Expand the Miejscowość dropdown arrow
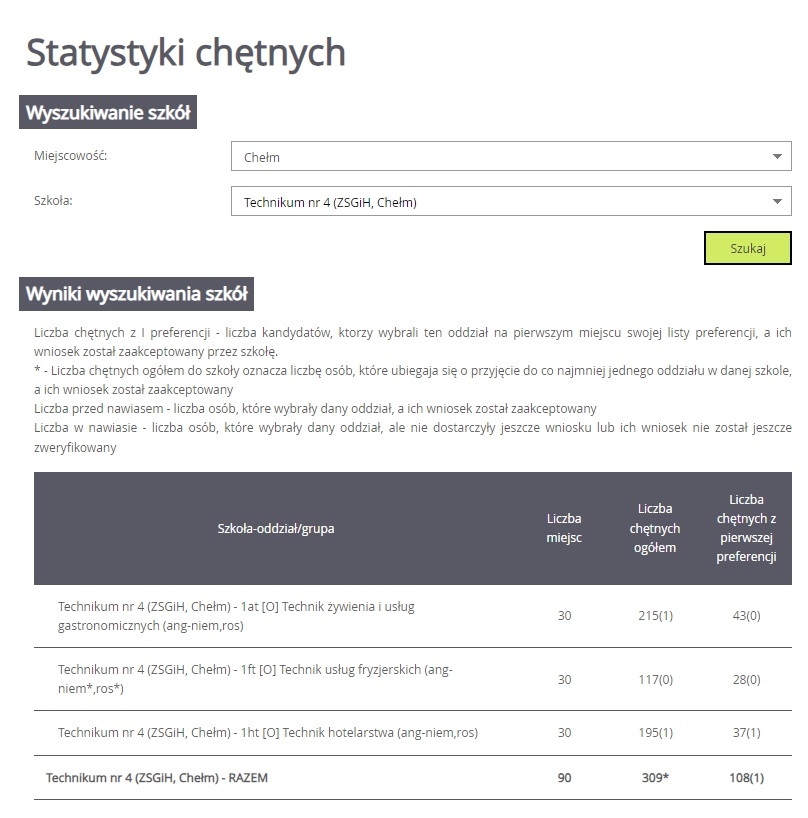808x818 pixels. point(777,157)
